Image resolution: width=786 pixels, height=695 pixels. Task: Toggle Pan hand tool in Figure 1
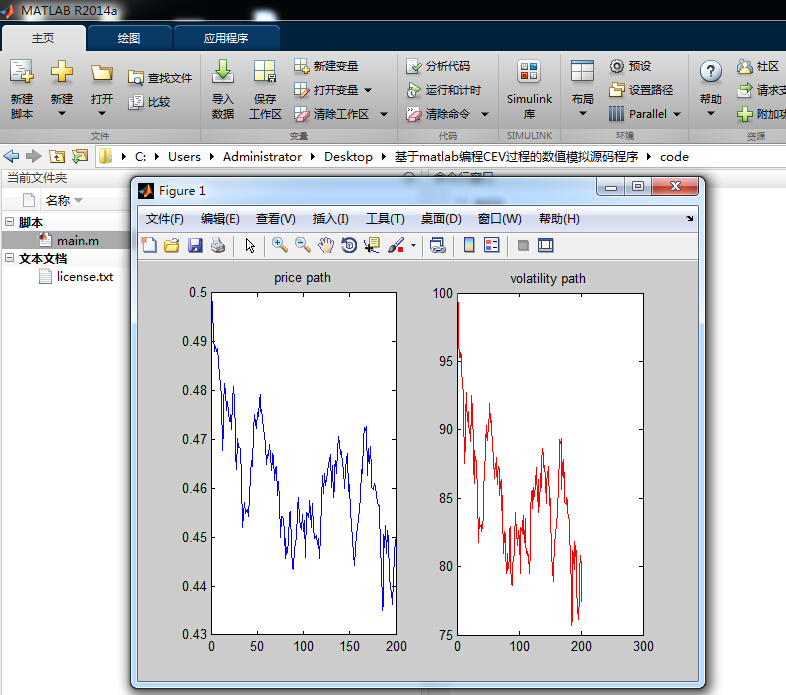pyautogui.click(x=326, y=245)
